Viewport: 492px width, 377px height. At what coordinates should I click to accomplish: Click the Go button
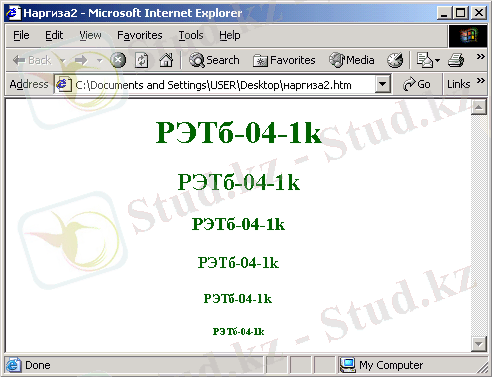(x=417, y=84)
